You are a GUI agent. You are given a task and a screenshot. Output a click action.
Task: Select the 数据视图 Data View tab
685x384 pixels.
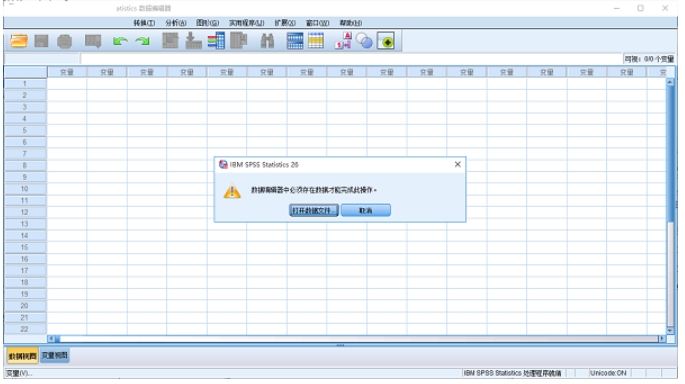pos(22,356)
